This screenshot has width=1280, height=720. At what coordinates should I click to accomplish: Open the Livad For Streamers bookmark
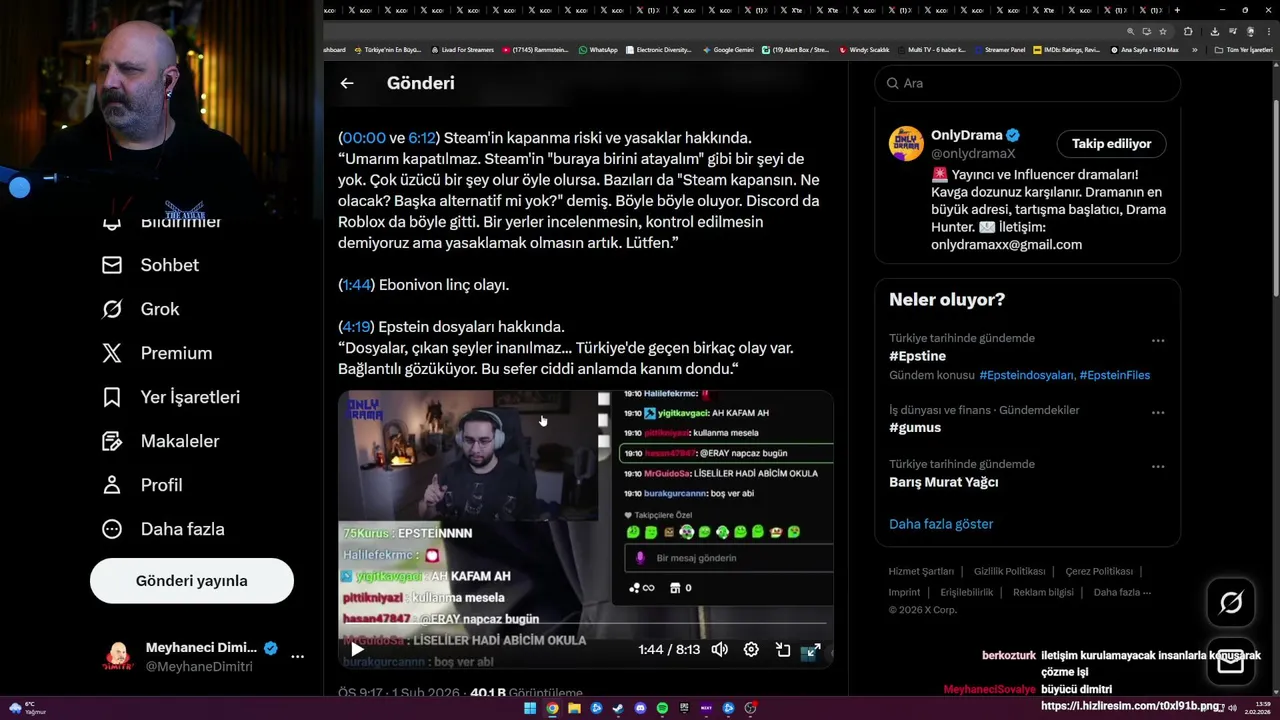point(463,50)
